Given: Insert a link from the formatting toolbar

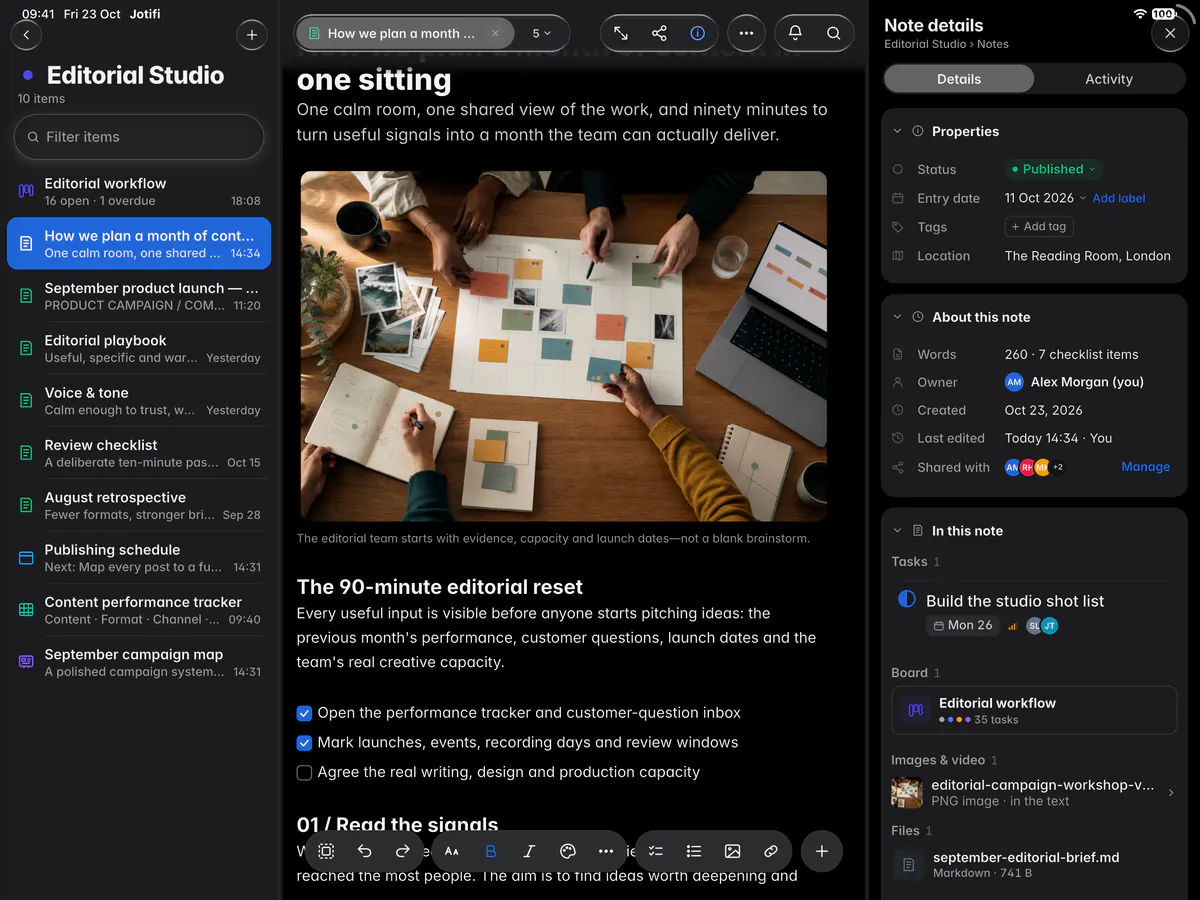Looking at the screenshot, I should [771, 851].
